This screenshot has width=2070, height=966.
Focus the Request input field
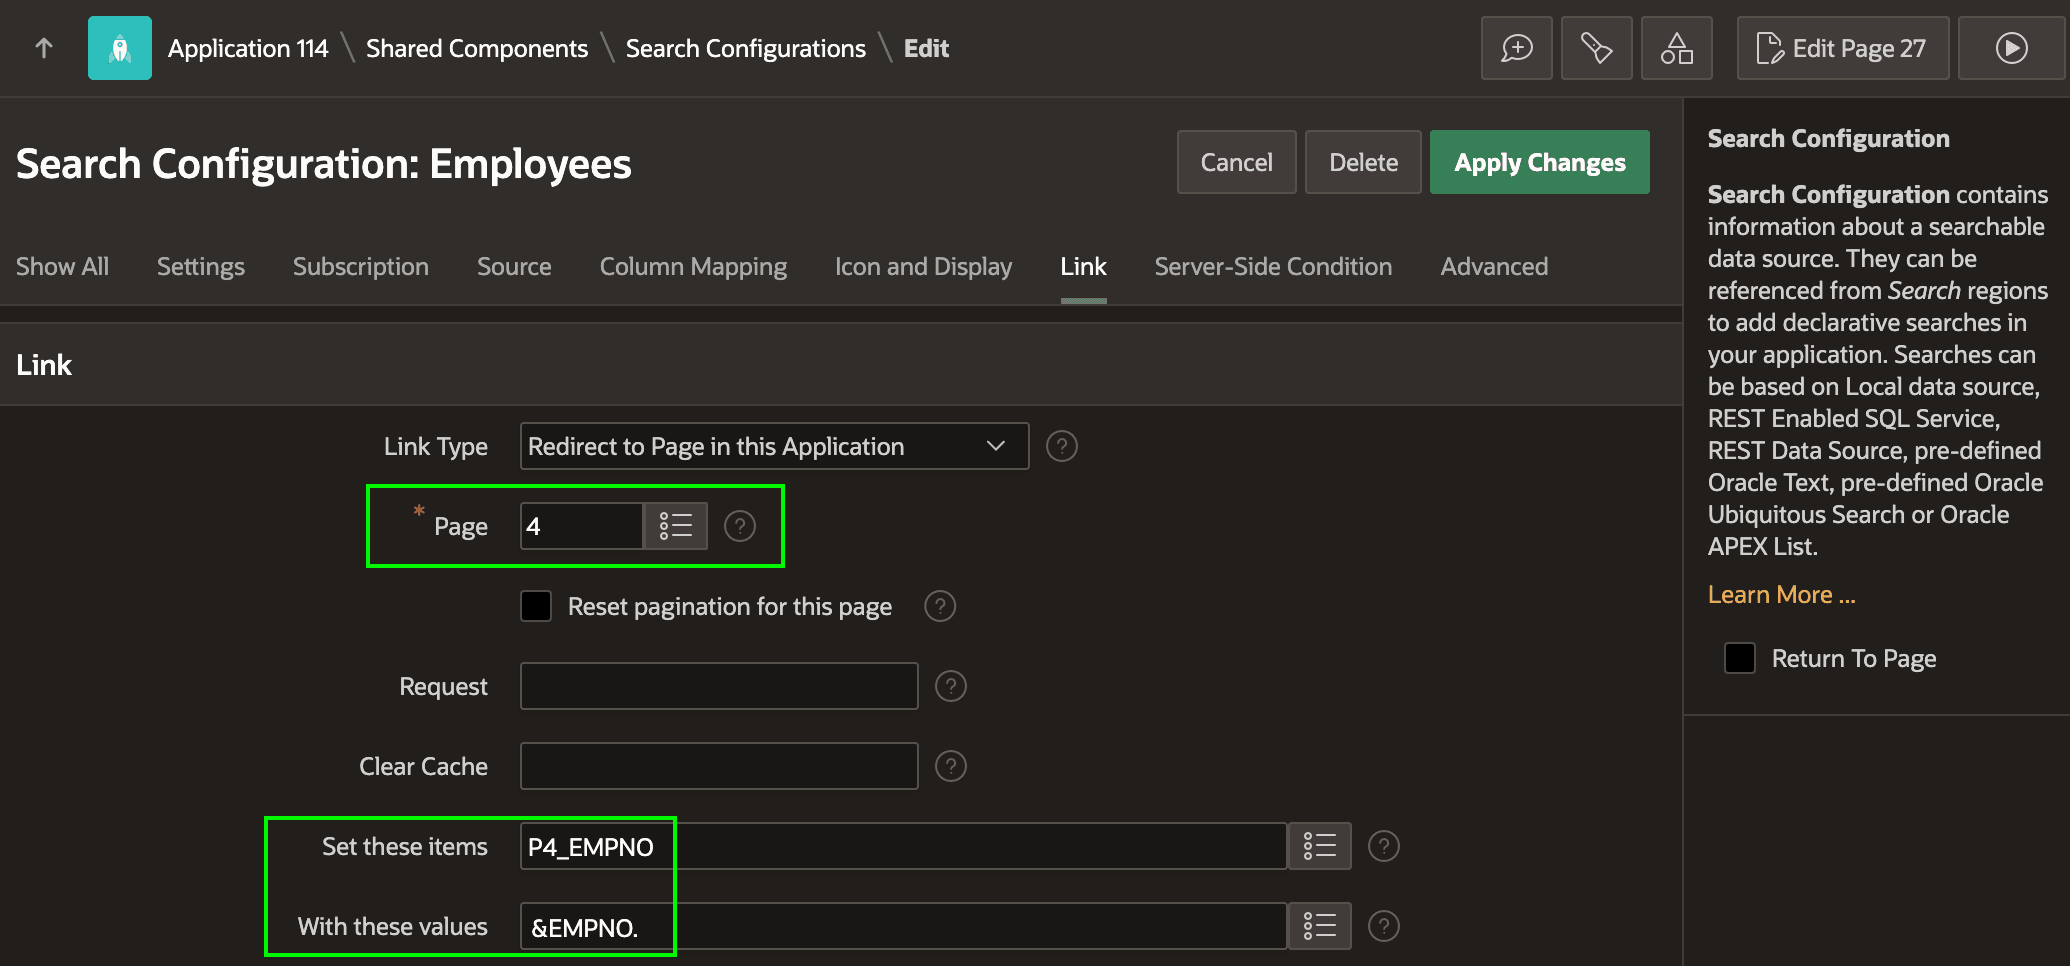(719, 686)
